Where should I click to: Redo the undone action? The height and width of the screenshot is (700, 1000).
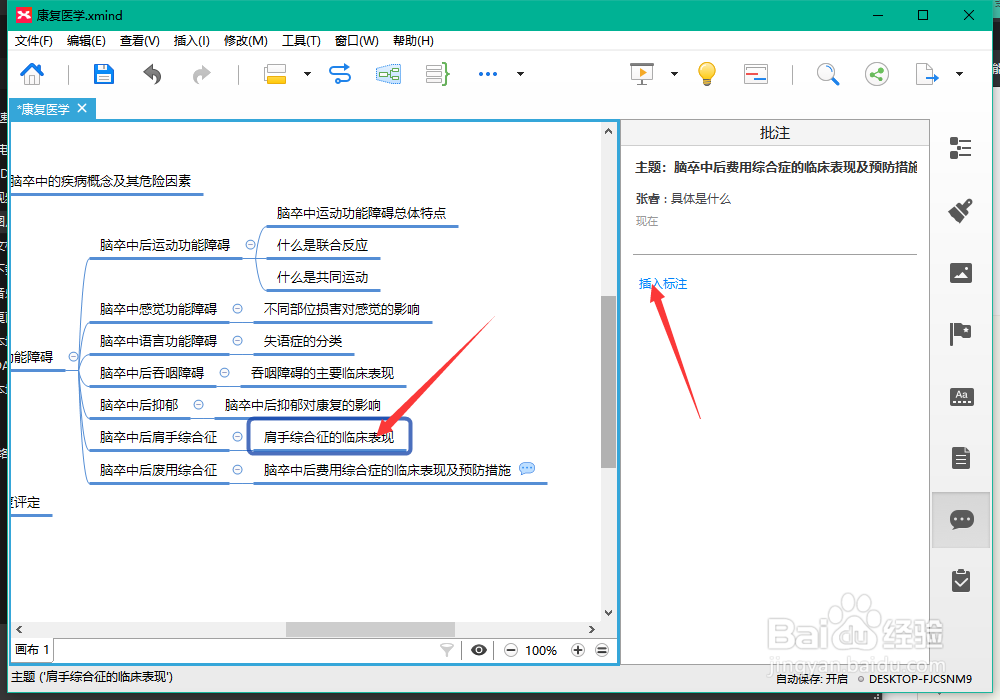(x=200, y=74)
